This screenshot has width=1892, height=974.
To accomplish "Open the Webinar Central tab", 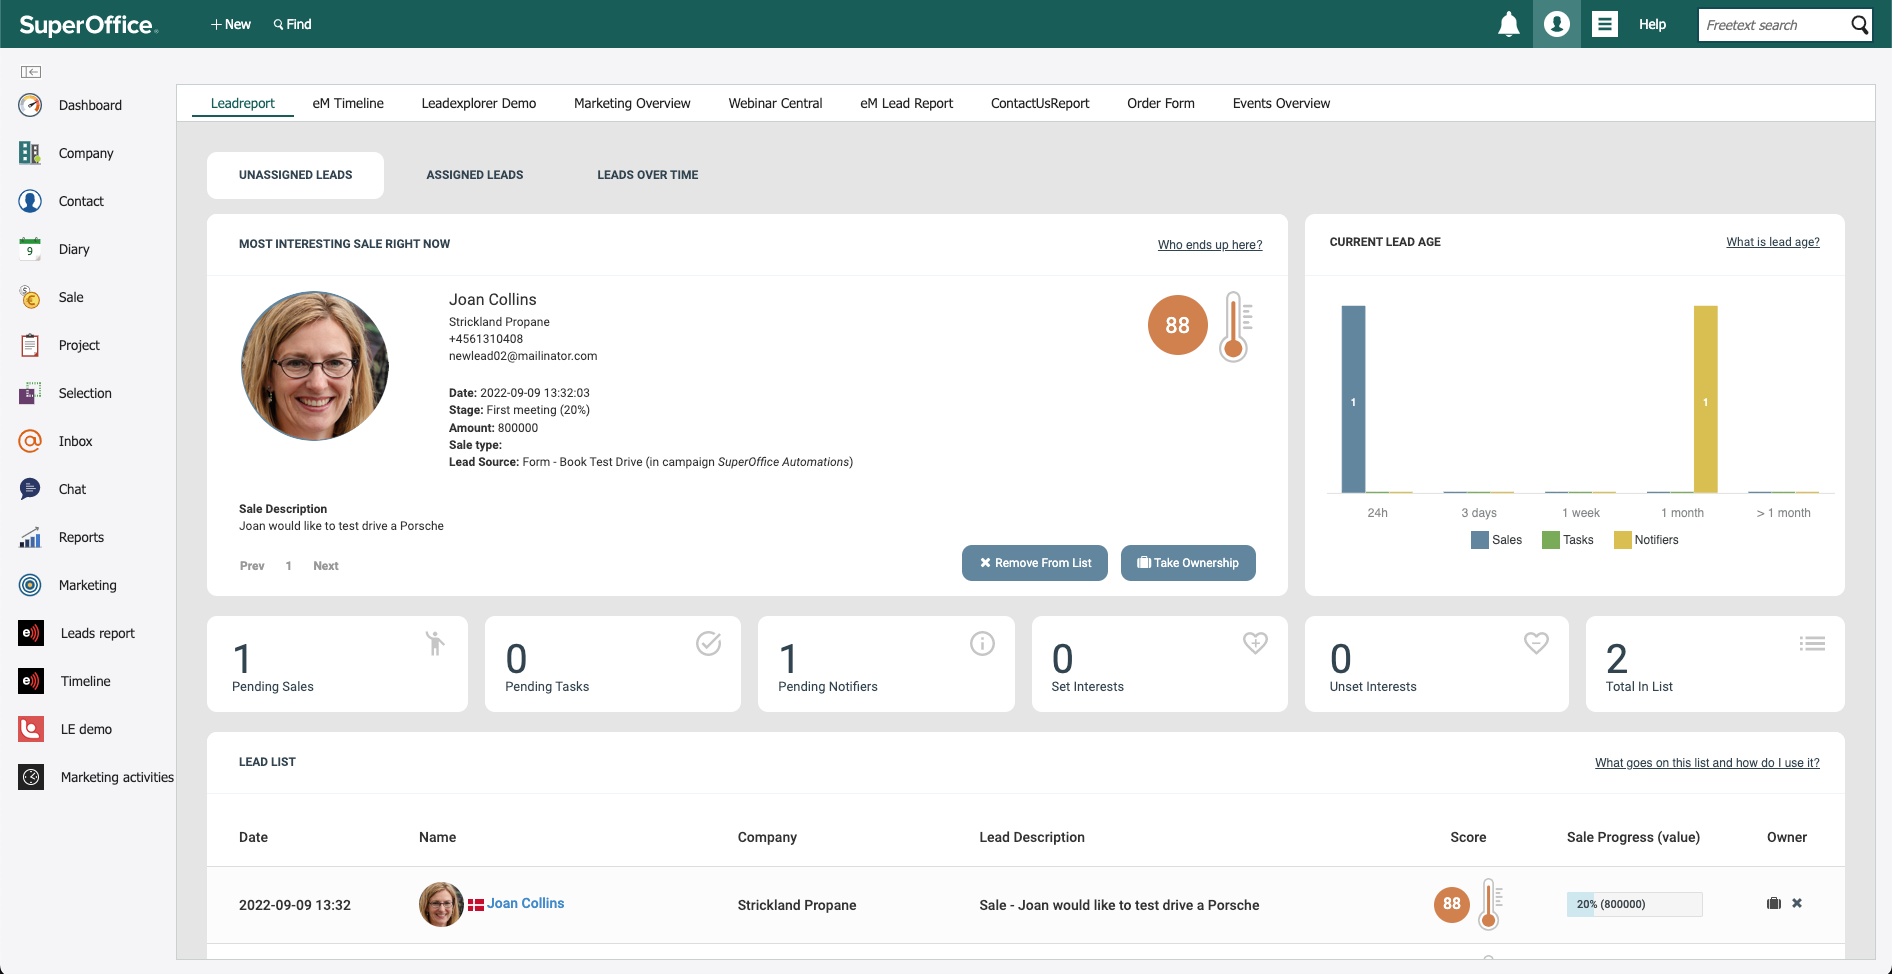I will (775, 103).
